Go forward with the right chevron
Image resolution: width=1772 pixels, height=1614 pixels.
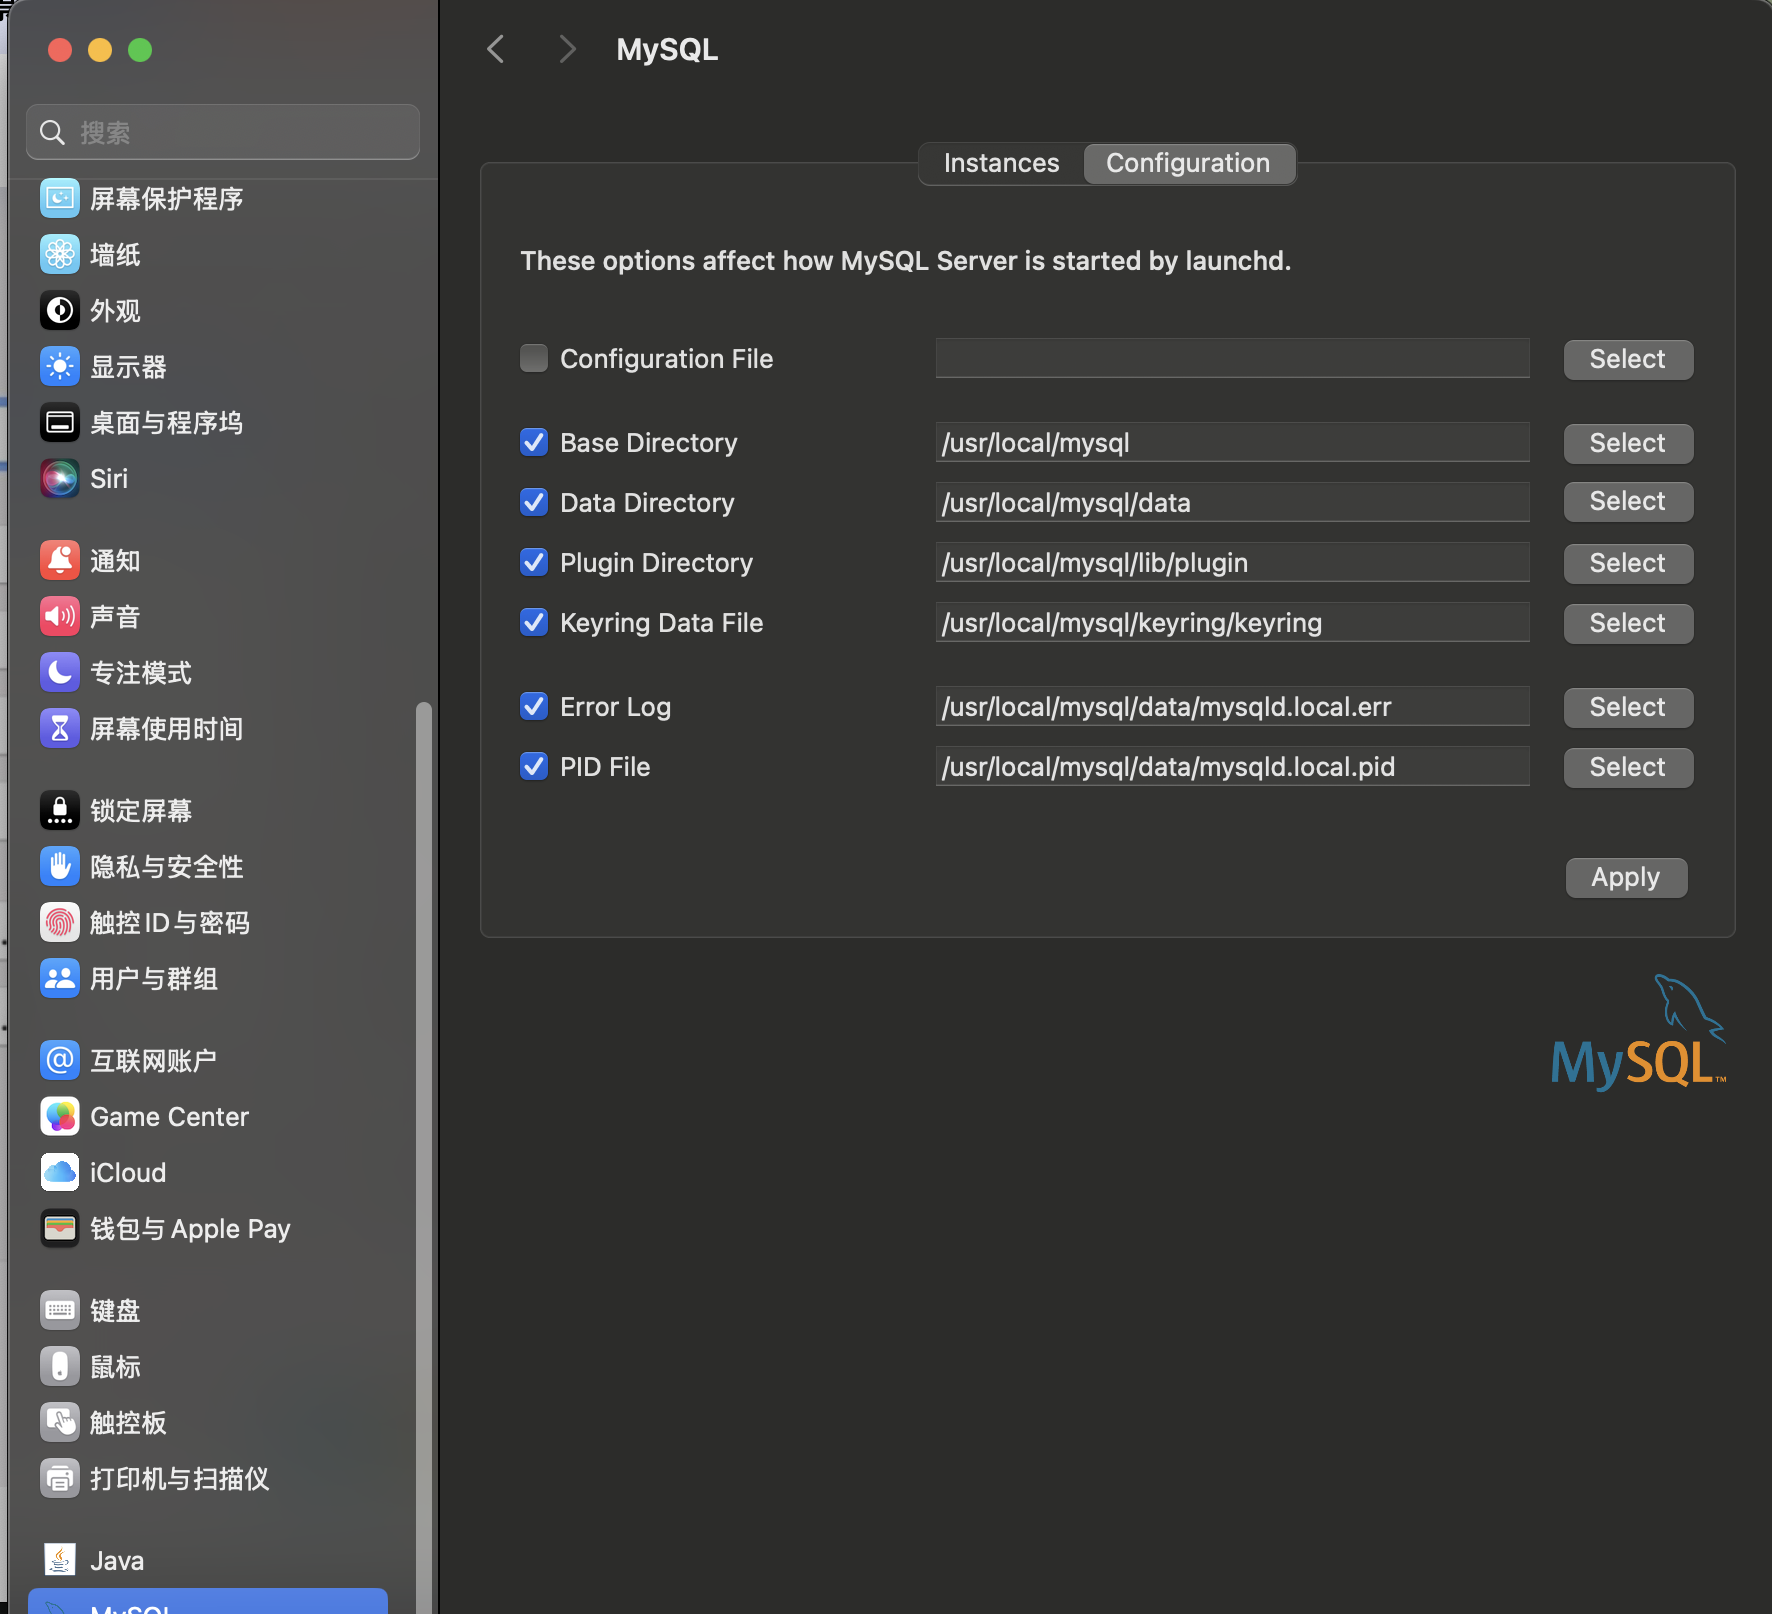click(567, 49)
